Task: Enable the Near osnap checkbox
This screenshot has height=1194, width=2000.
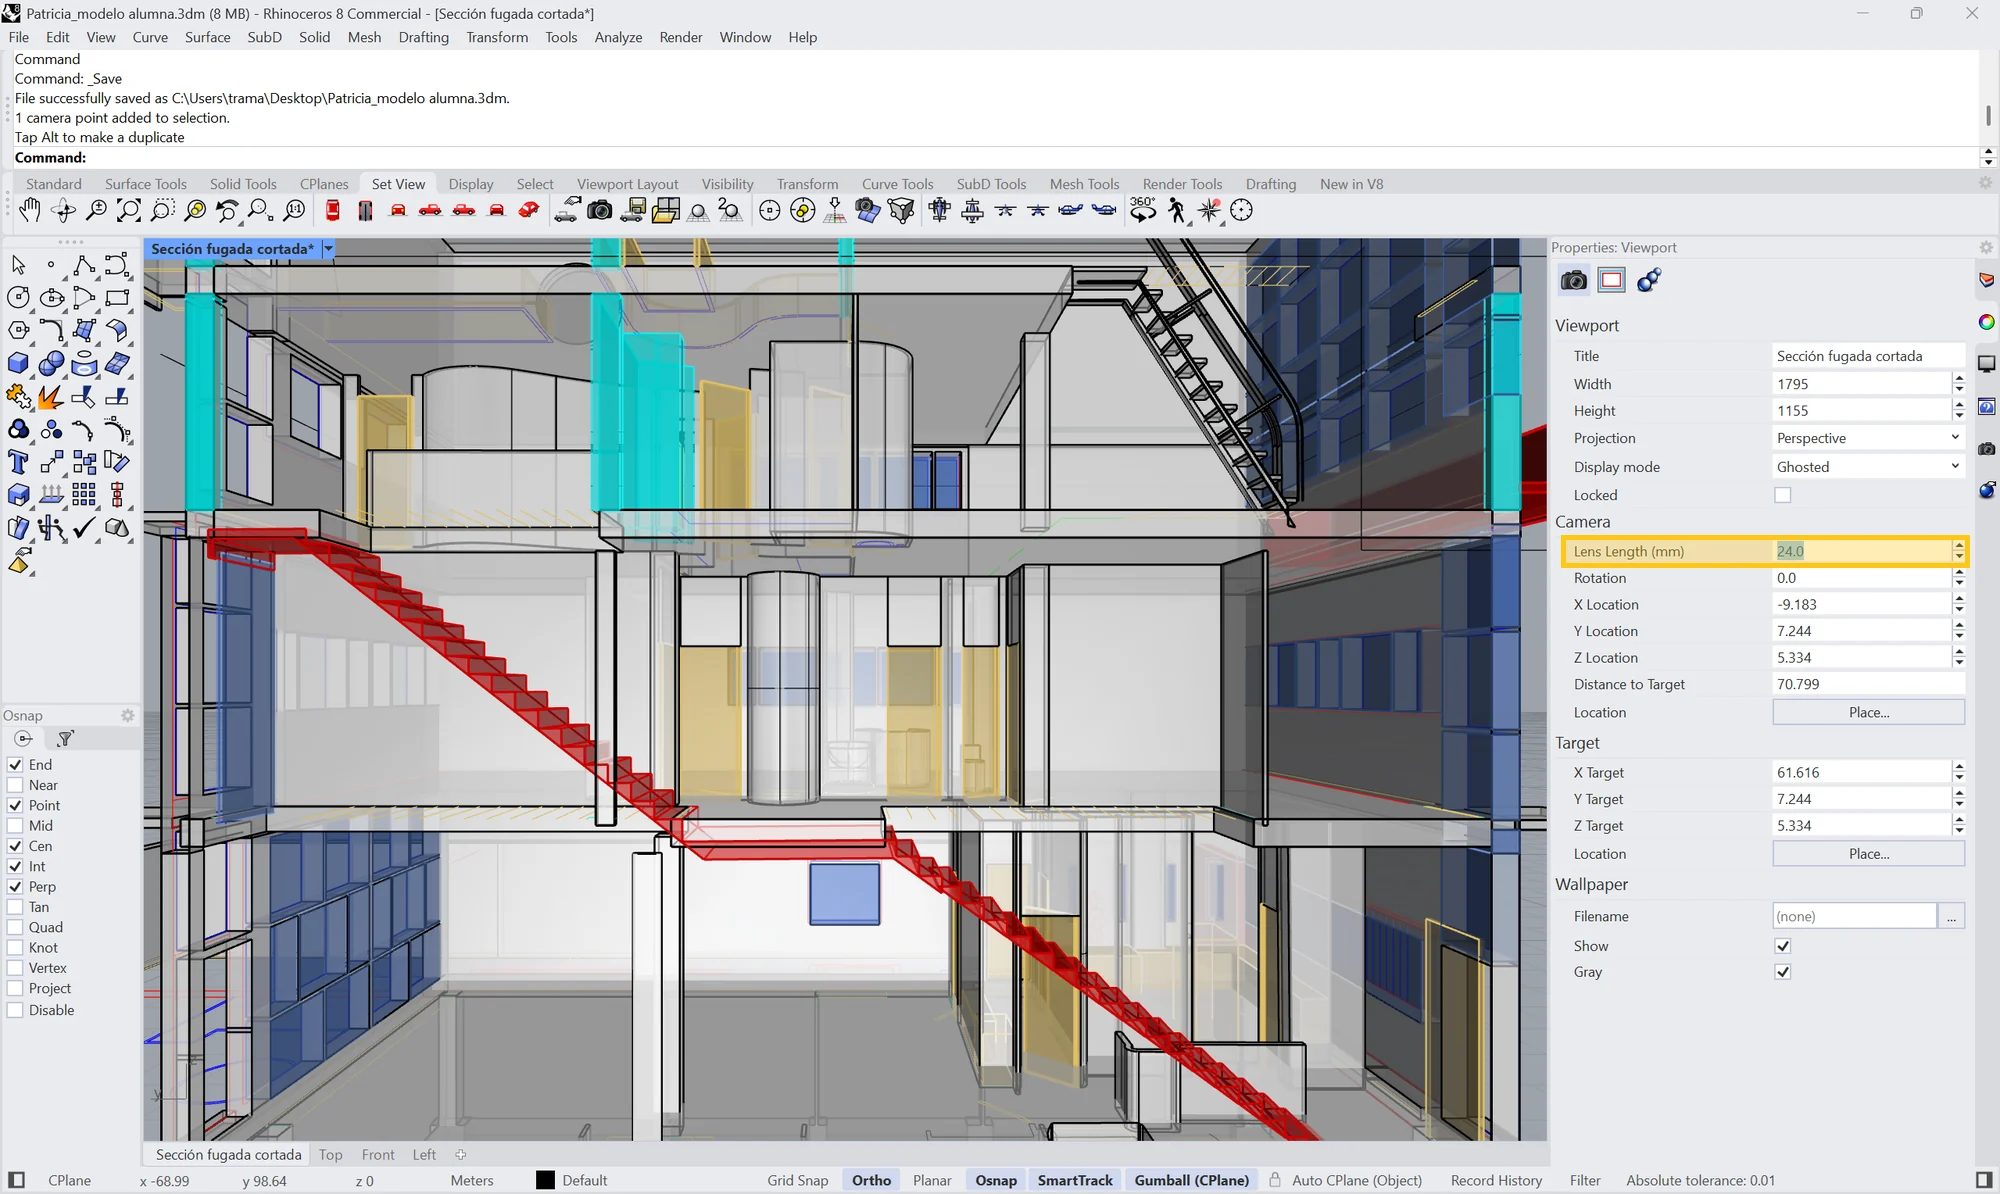Action: [x=15, y=785]
